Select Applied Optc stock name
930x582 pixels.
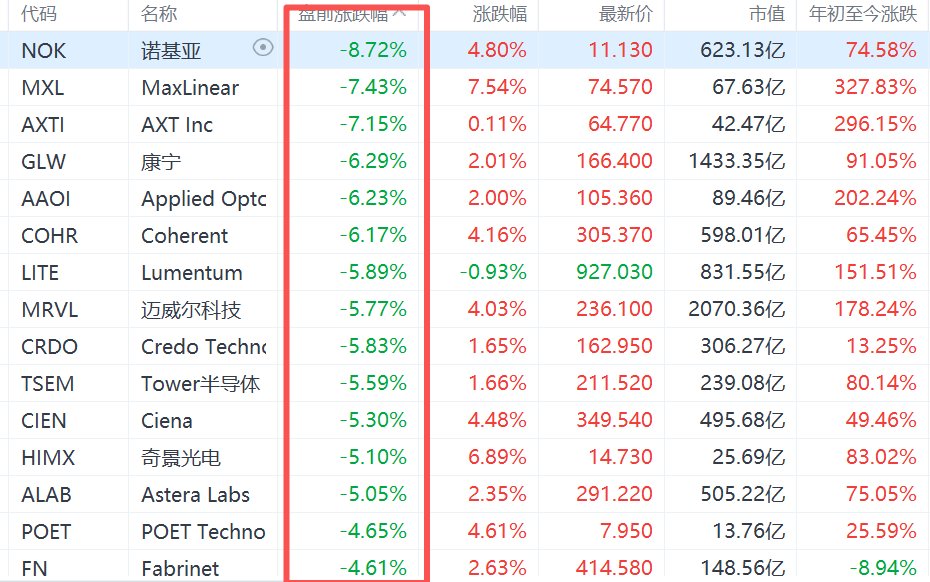[203, 199]
